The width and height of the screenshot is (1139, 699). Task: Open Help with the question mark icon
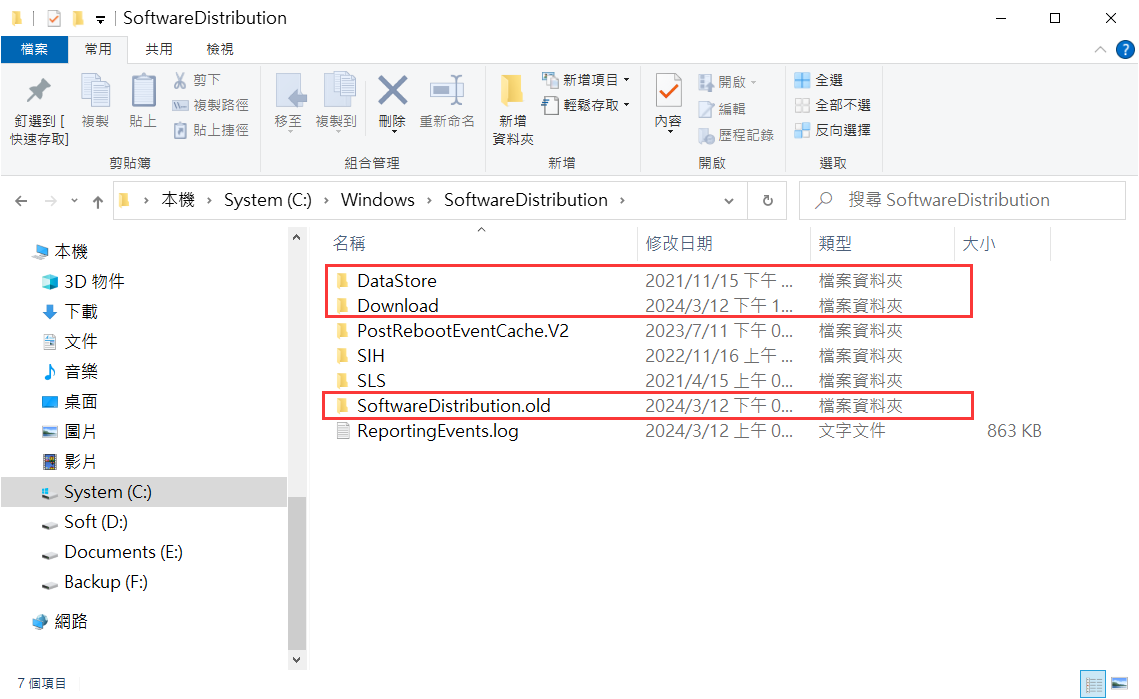tap(1125, 49)
